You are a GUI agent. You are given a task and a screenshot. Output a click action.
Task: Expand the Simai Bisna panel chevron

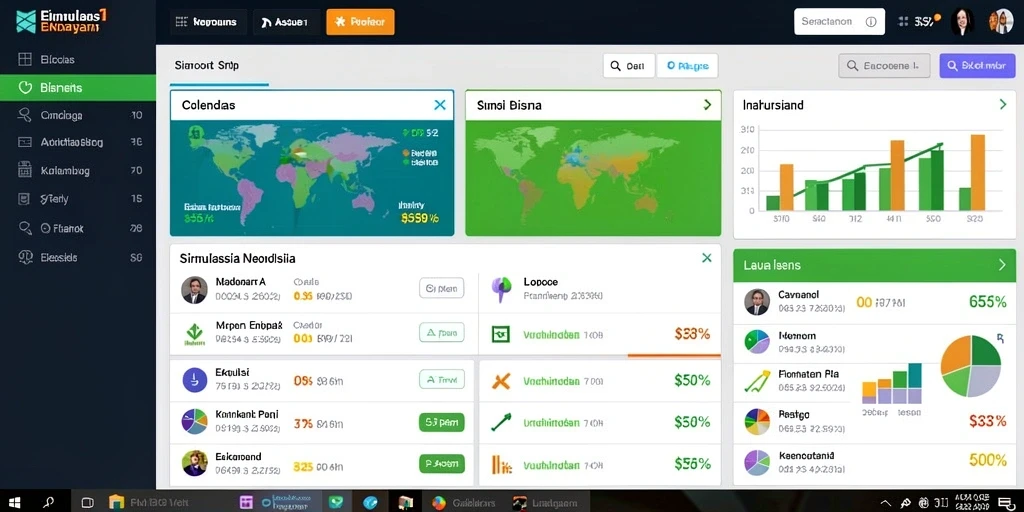coord(707,104)
